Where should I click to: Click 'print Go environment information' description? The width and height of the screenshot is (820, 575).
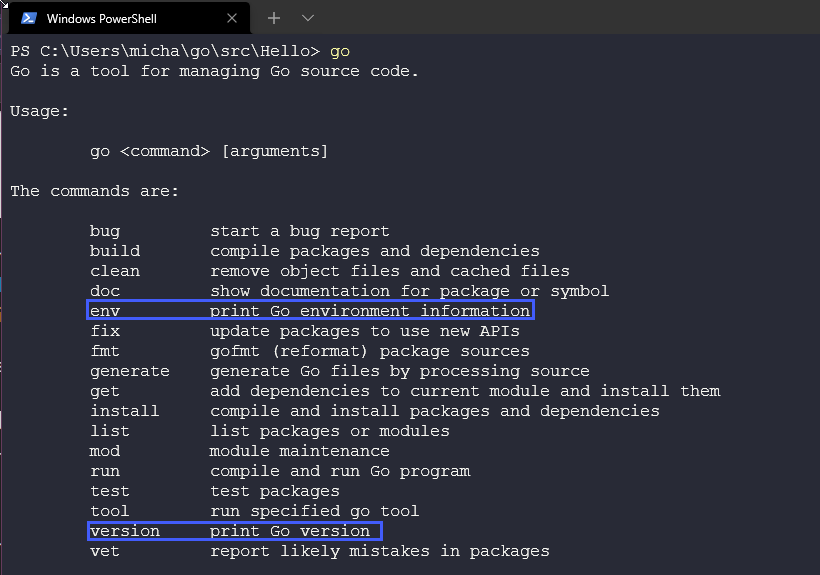tap(369, 311)
